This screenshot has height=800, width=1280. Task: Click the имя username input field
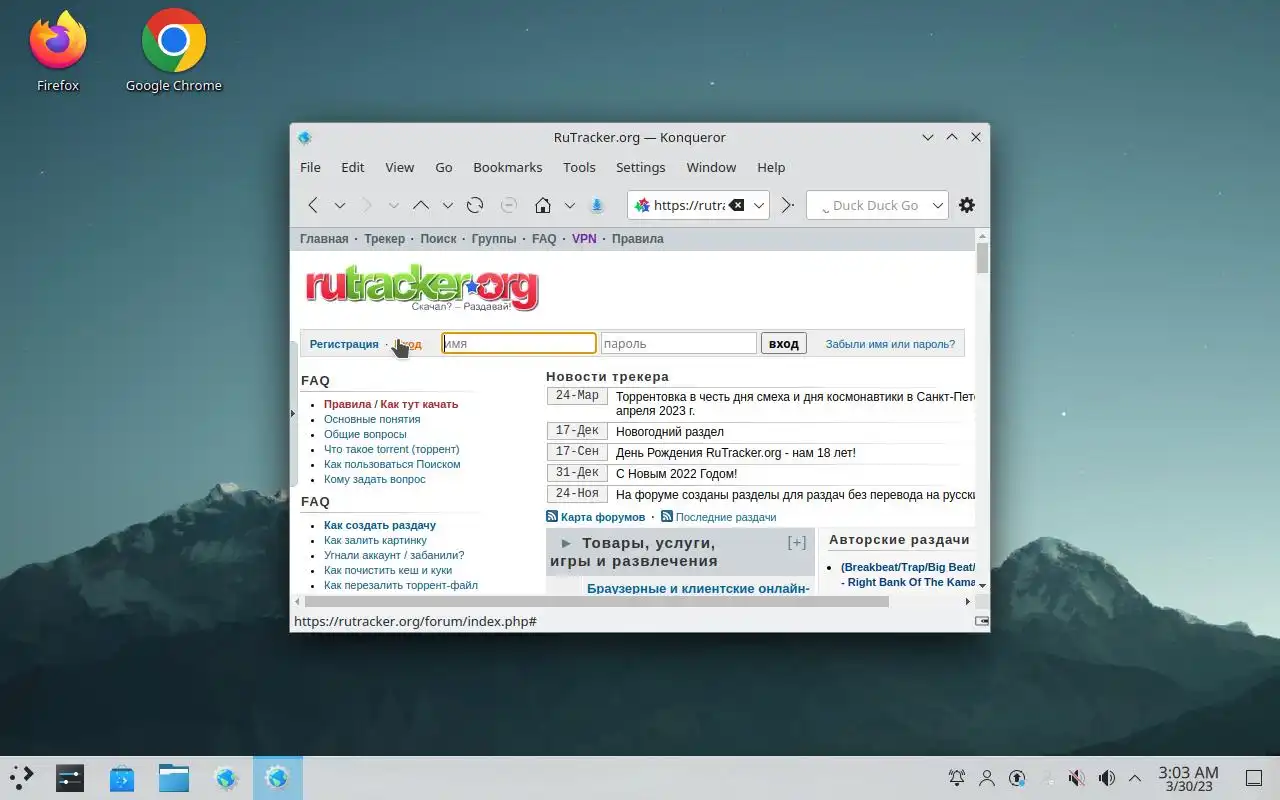point(519,344)
